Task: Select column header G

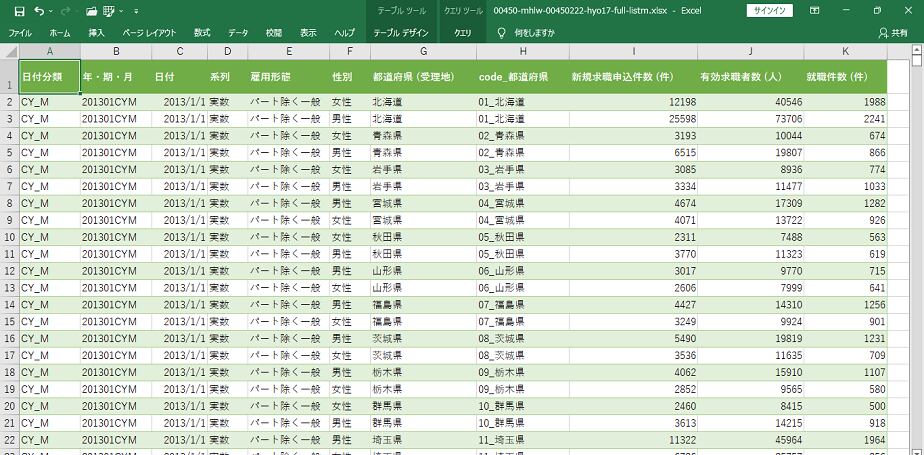Action: coord(423,51)
